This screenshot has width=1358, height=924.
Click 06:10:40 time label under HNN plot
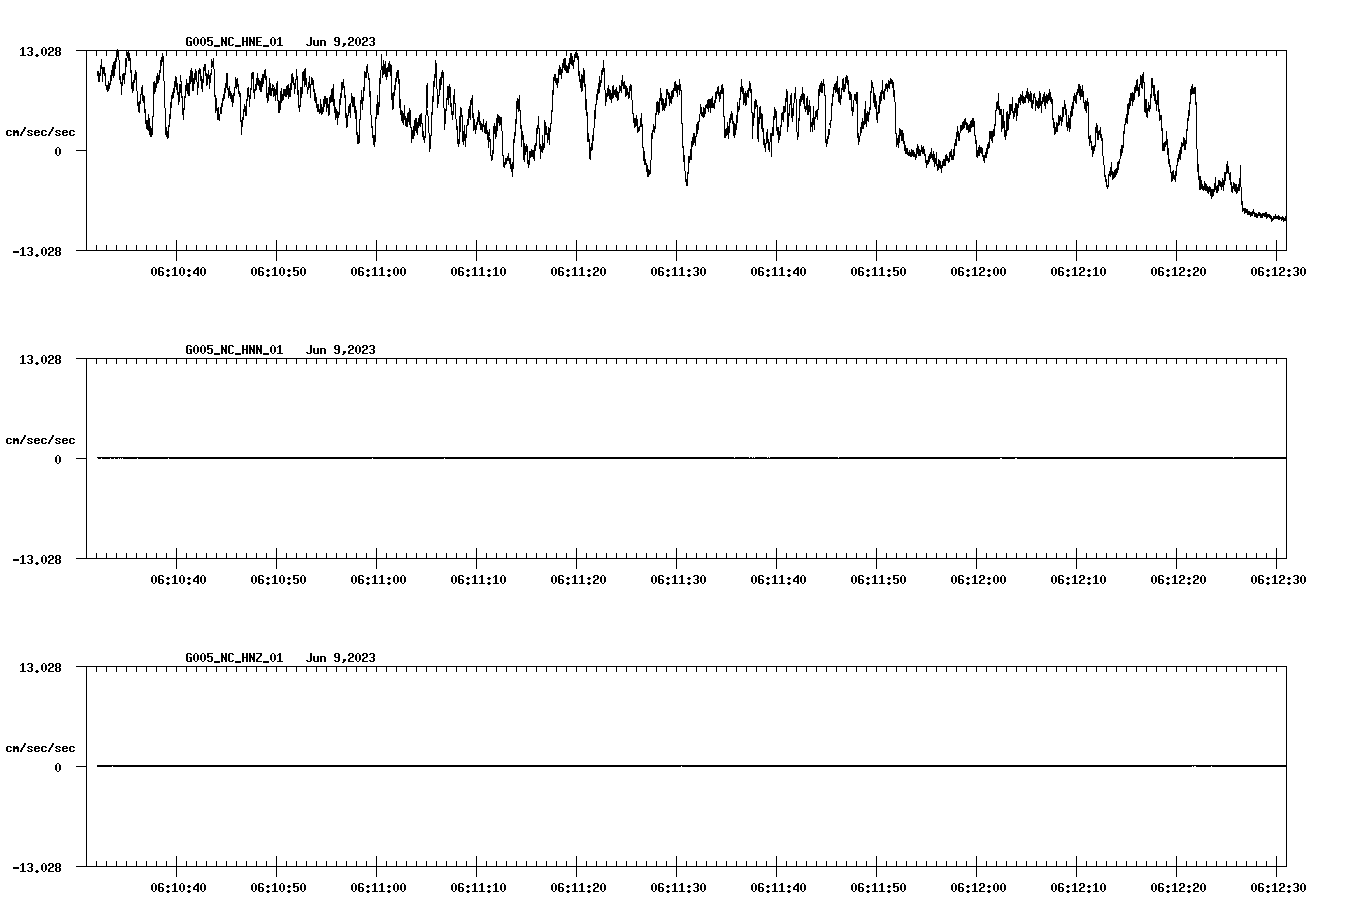coord(179,580)
